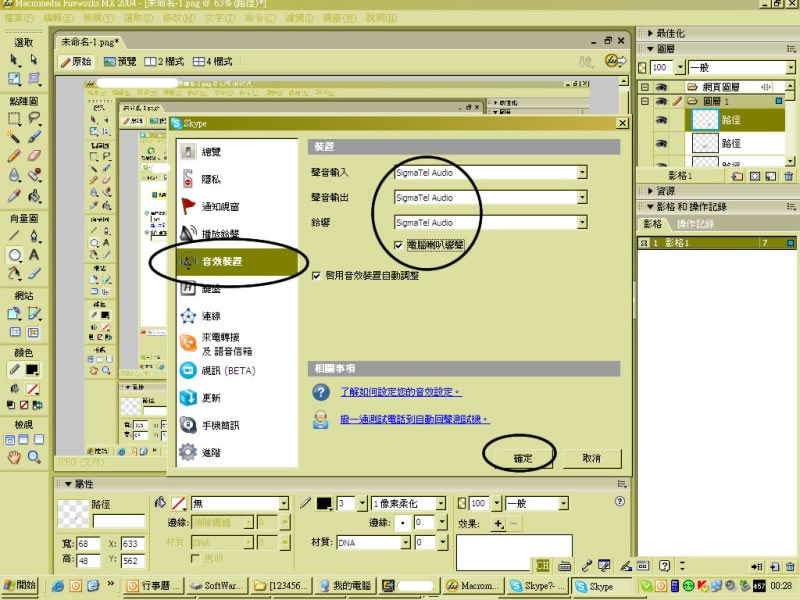Switch to the 4 欄式 view tab
The image size is (800, 600).
tap(212, 62)
